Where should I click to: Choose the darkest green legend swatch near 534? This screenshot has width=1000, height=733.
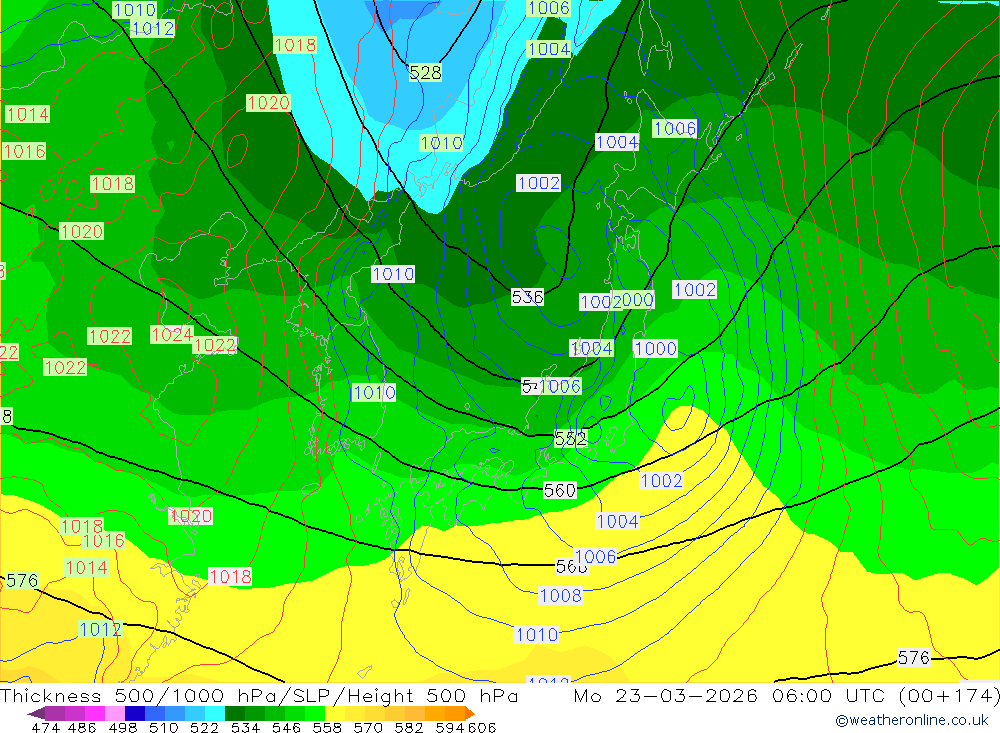235,713
